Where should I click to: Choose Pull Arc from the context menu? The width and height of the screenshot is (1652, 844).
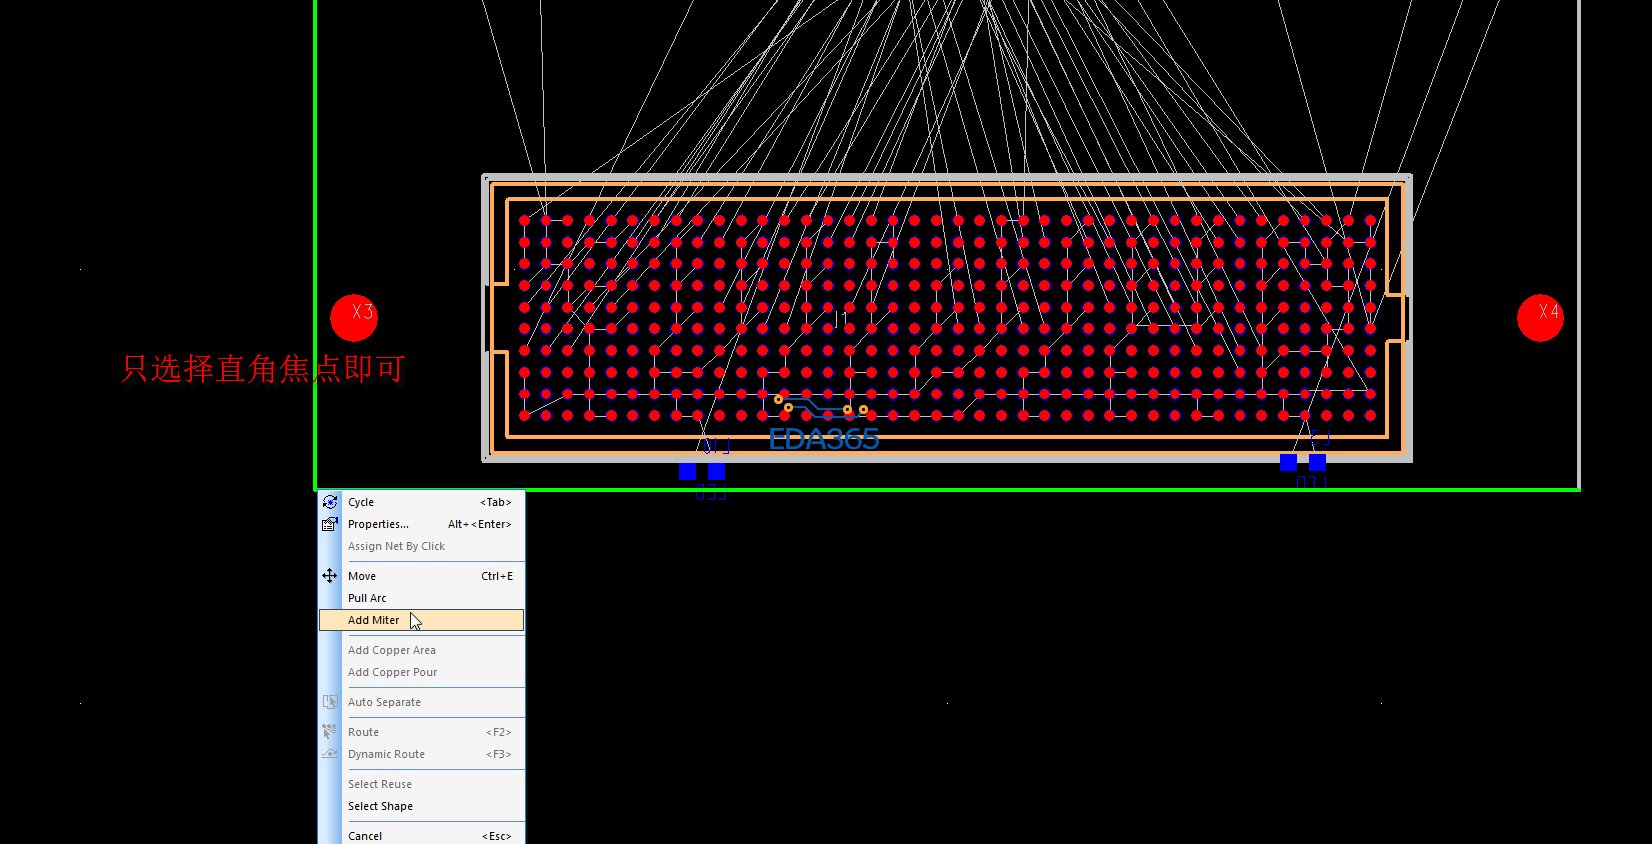coord(367,598)
